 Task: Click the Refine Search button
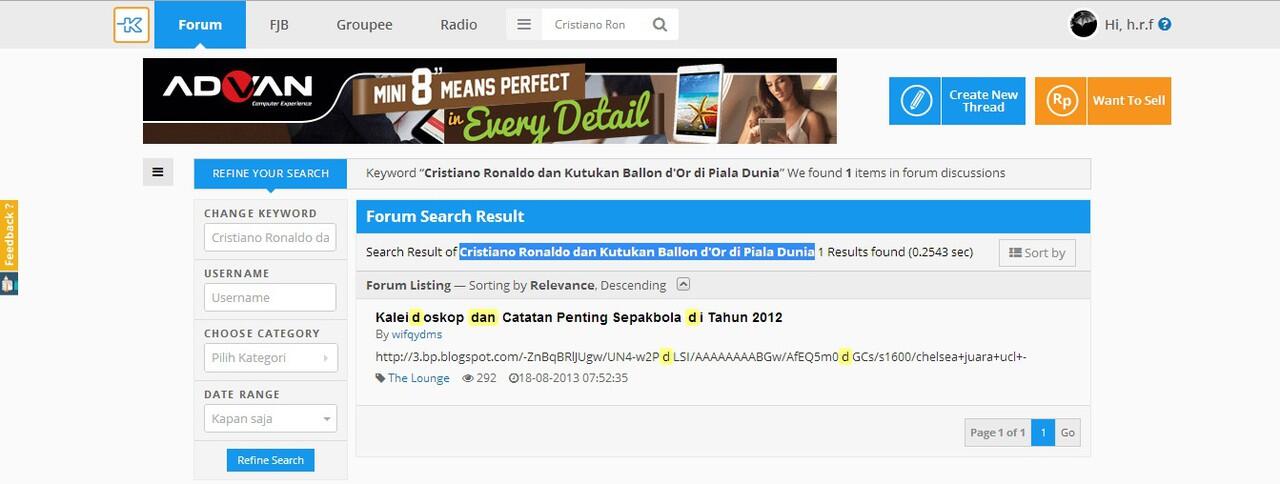[x=270, y=460]
